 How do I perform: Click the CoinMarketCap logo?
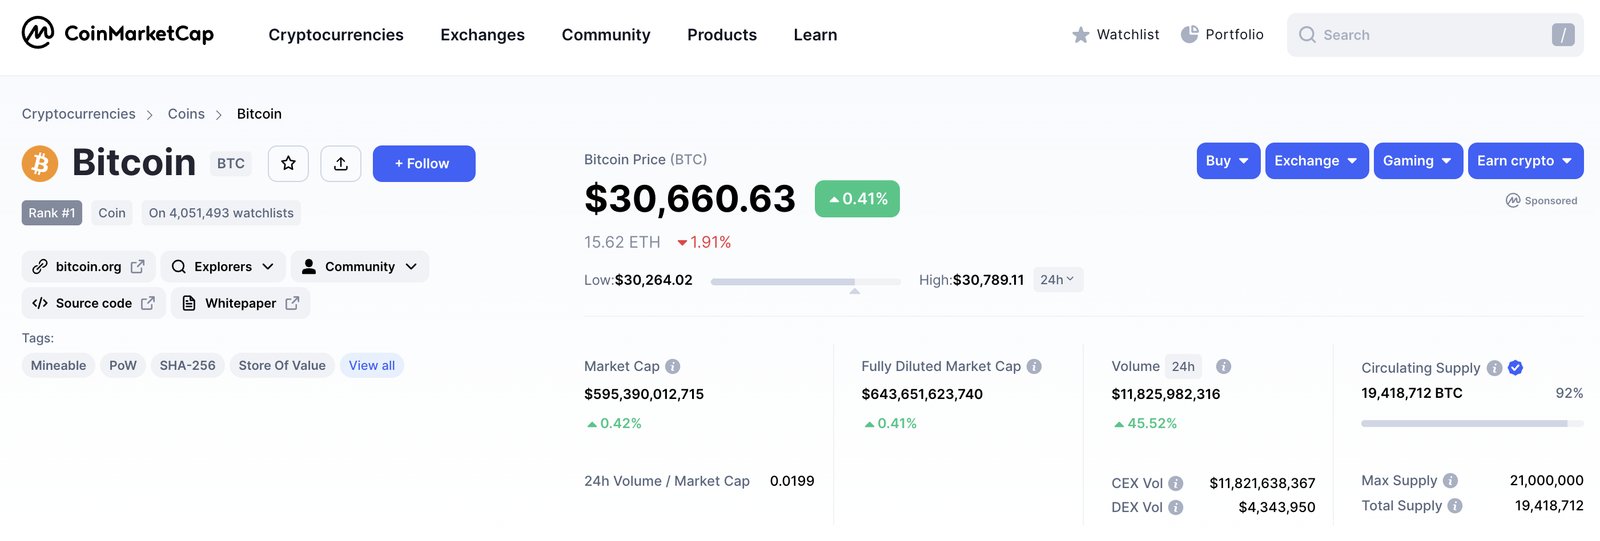(x=118, y=34)
